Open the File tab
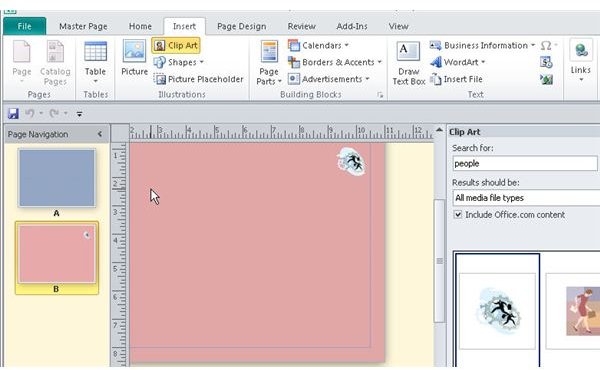 [x=24, y=26]
